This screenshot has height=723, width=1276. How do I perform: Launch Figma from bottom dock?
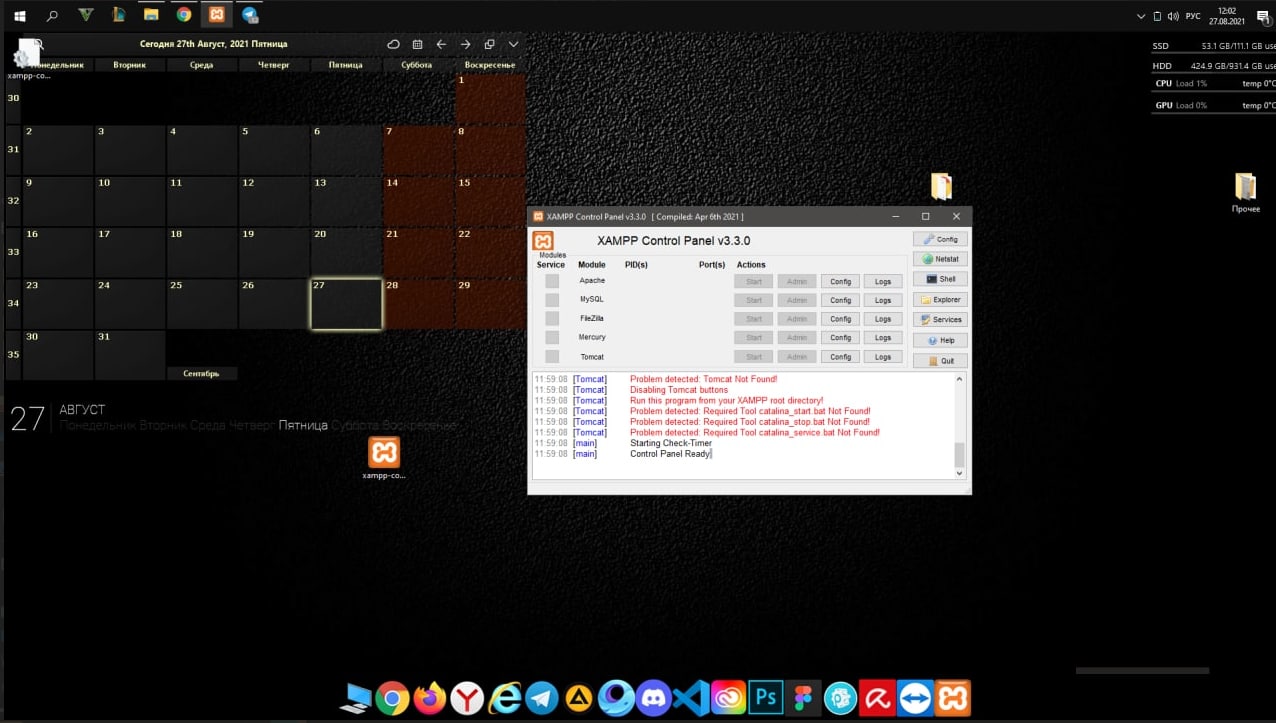[x=803, y=698]
